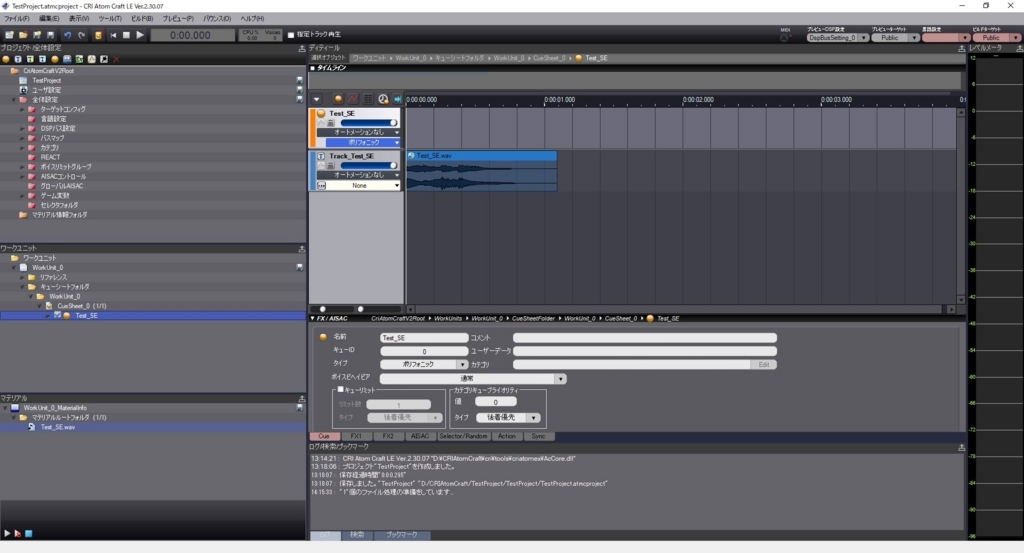The height and width of the screenshot is (553, 1024).
Task: Click the T track icon of Track_Test_SE
Action: click(321, 156)
